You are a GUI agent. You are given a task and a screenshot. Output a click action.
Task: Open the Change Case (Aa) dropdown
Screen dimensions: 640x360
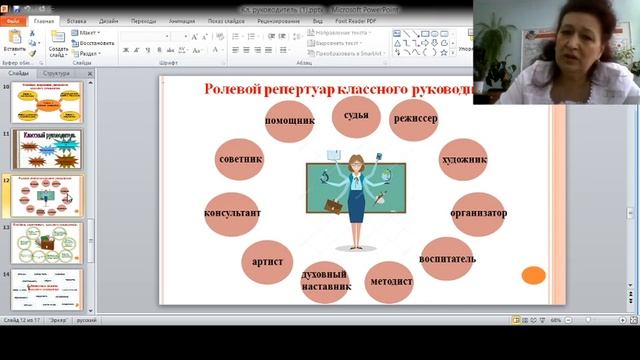point(197,50)
